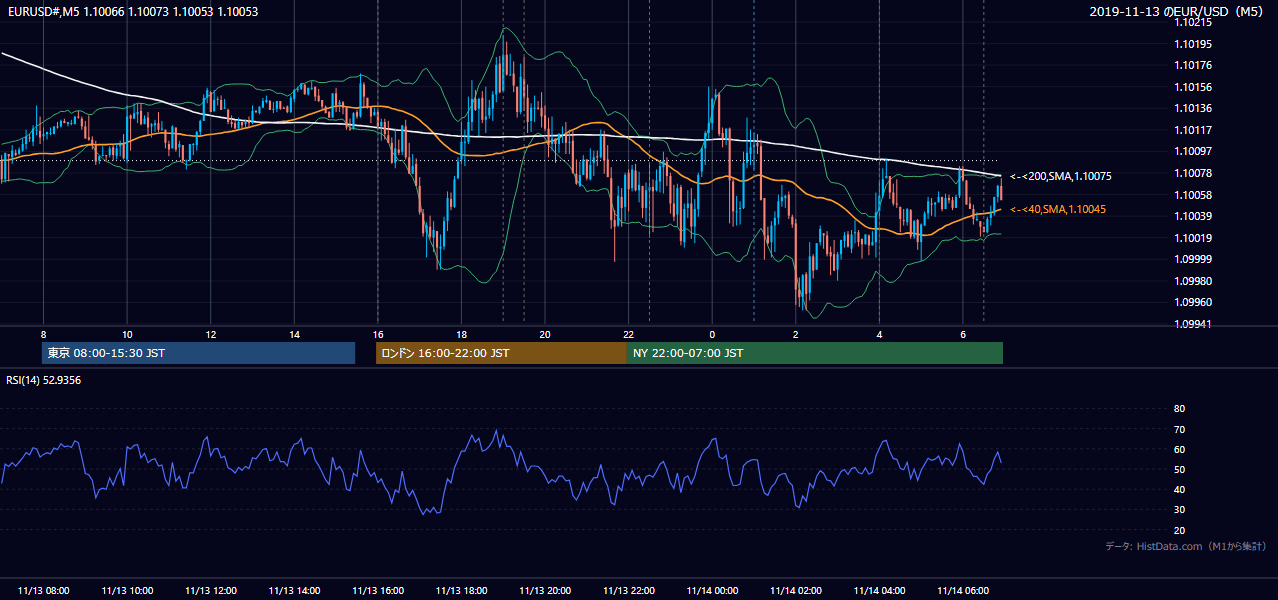Click the 11/14 02:00 date label
This screenshot has height=600, width=1278.
click(796, 591)
